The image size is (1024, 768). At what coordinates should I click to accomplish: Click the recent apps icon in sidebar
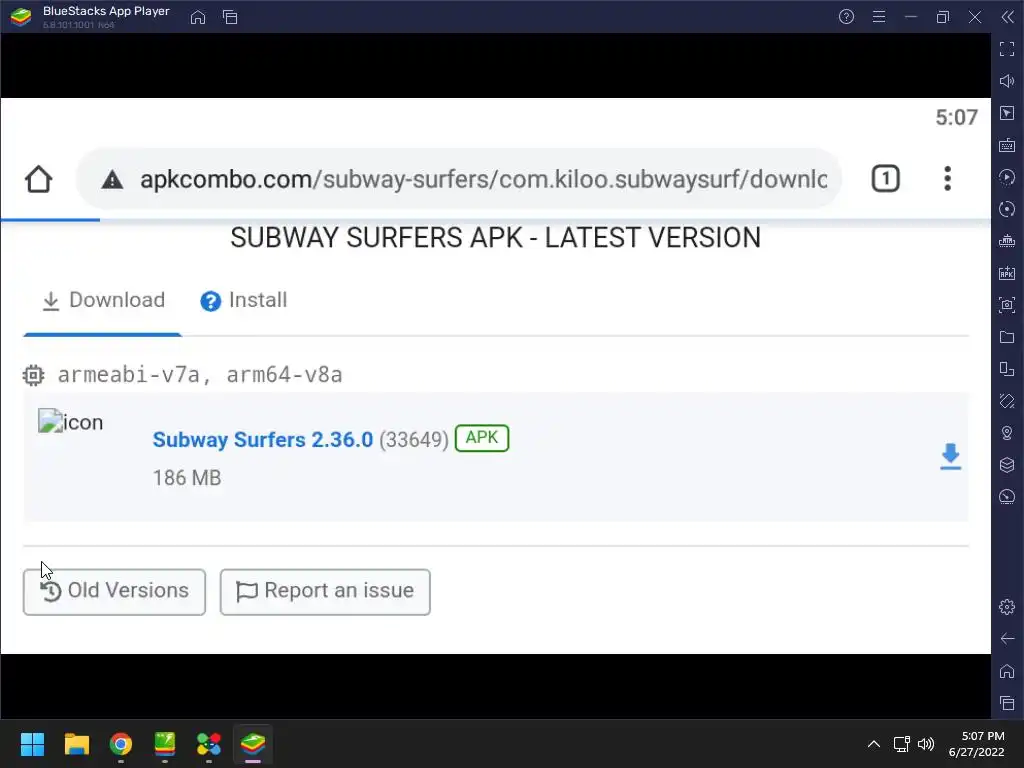point(1007,703)
